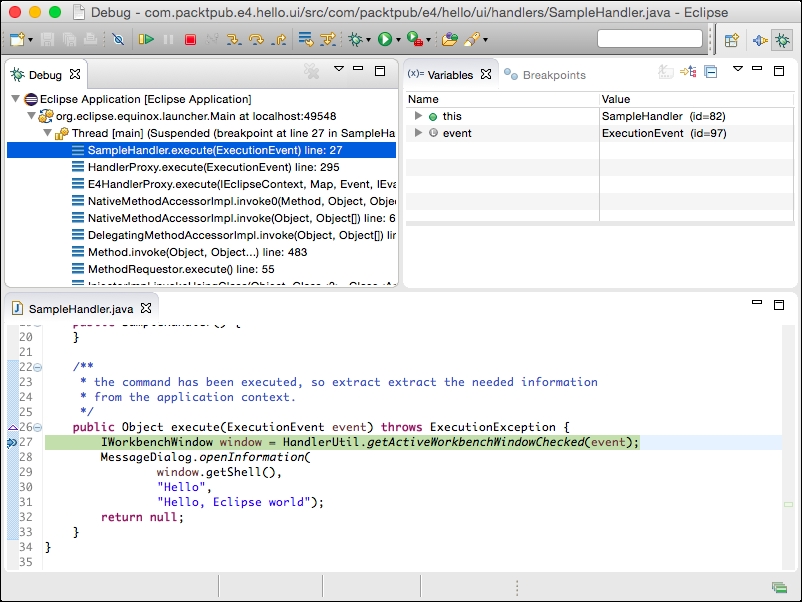Click the Resume debug button
Viewport: 802px width, 602px height.
pyautogui.click(x=146, y=40)
